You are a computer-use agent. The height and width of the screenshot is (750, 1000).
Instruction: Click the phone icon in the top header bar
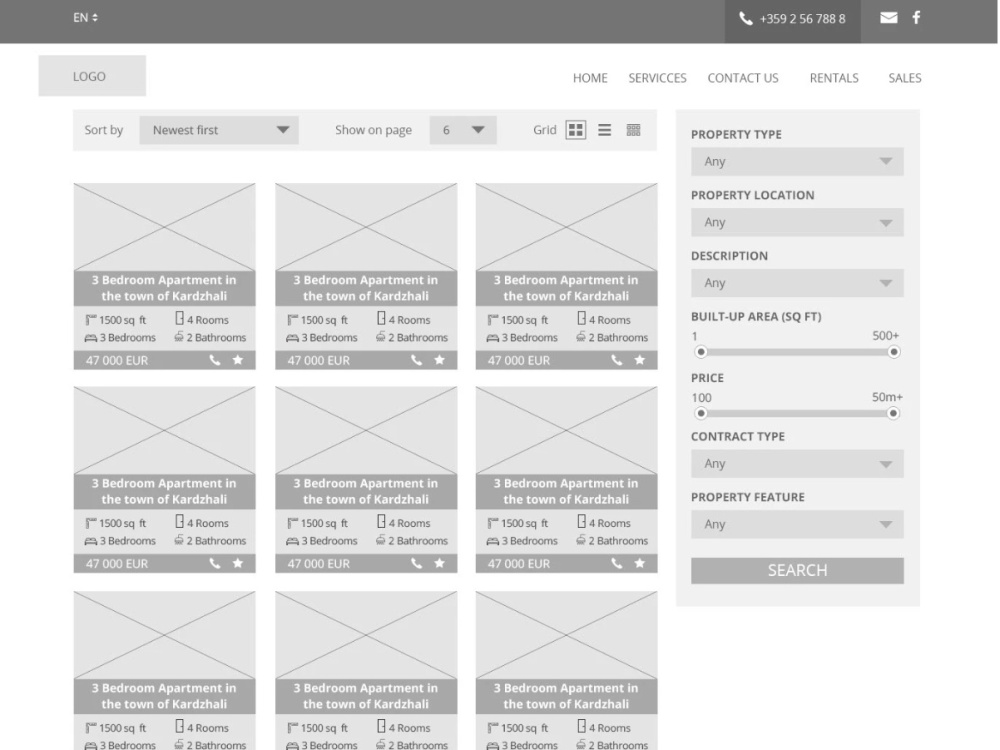[746, 18]
